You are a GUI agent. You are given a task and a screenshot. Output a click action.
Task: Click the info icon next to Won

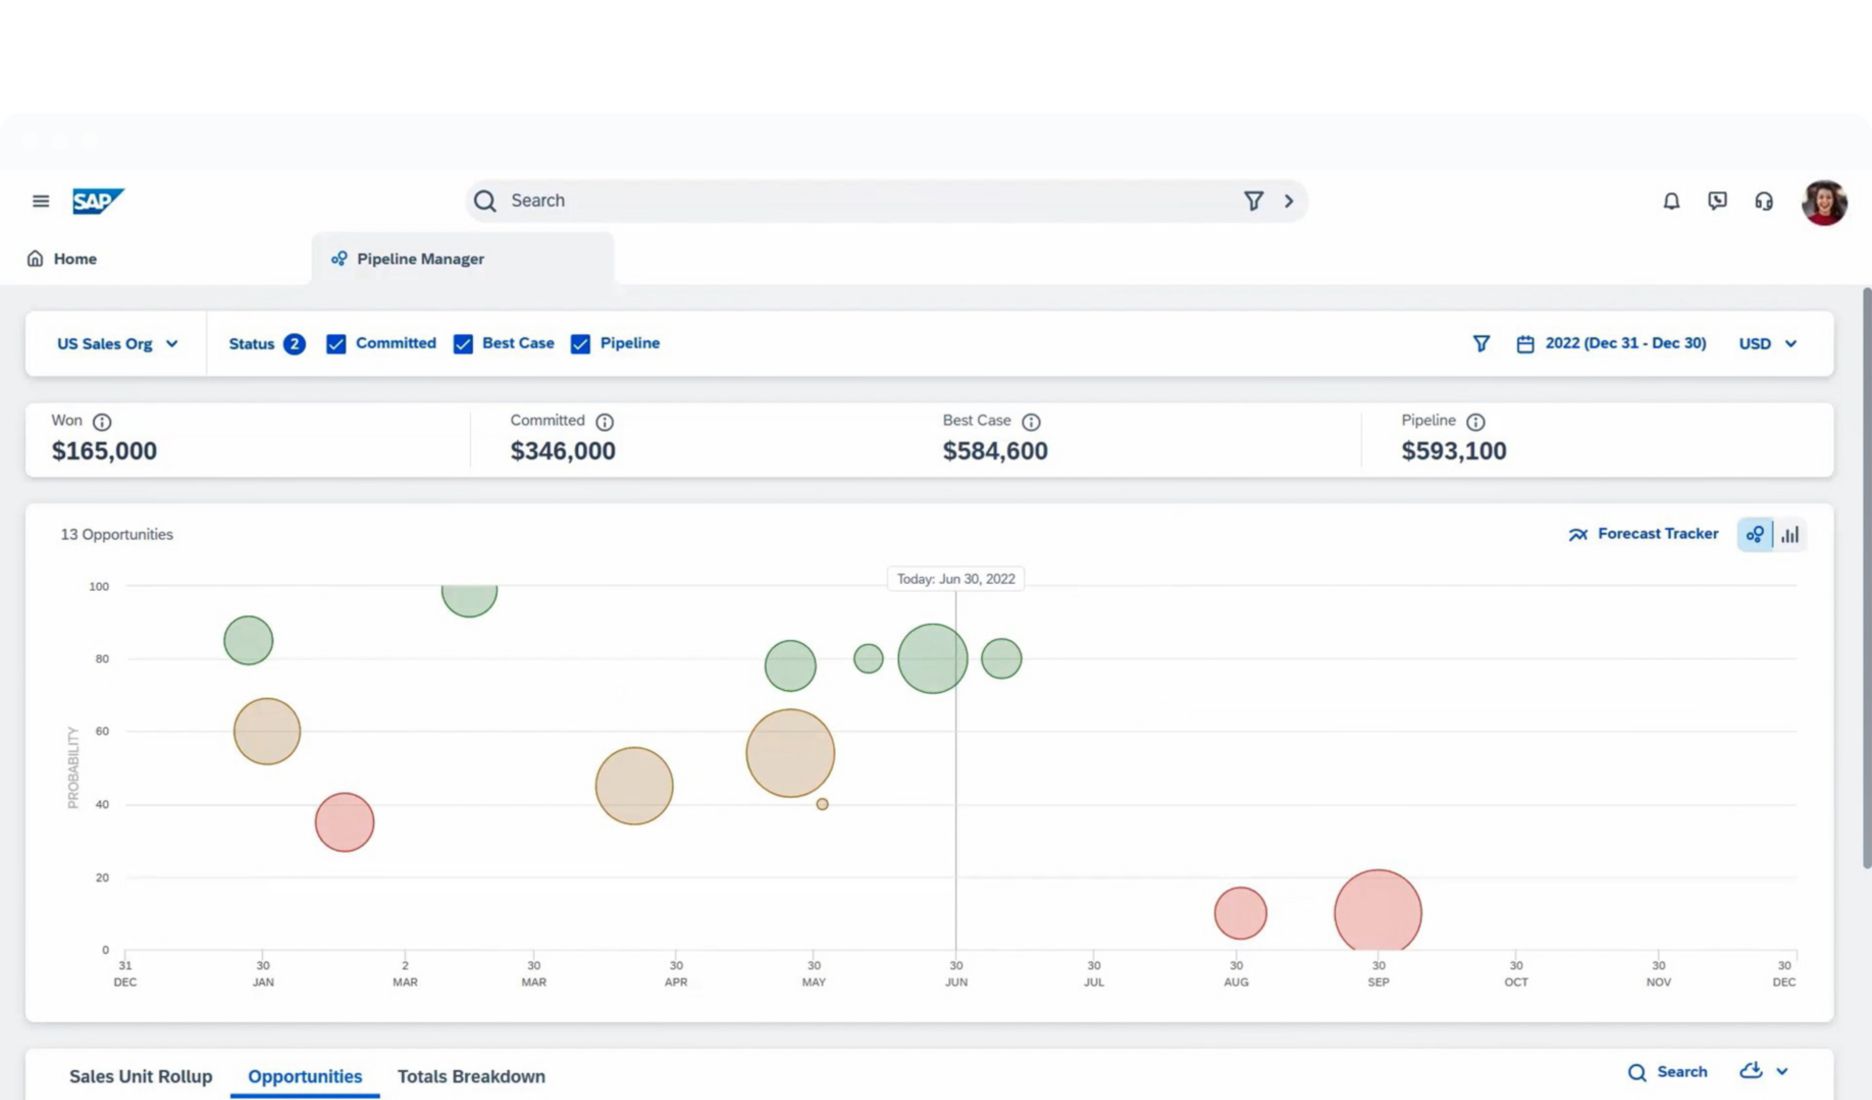click(102, 422)
